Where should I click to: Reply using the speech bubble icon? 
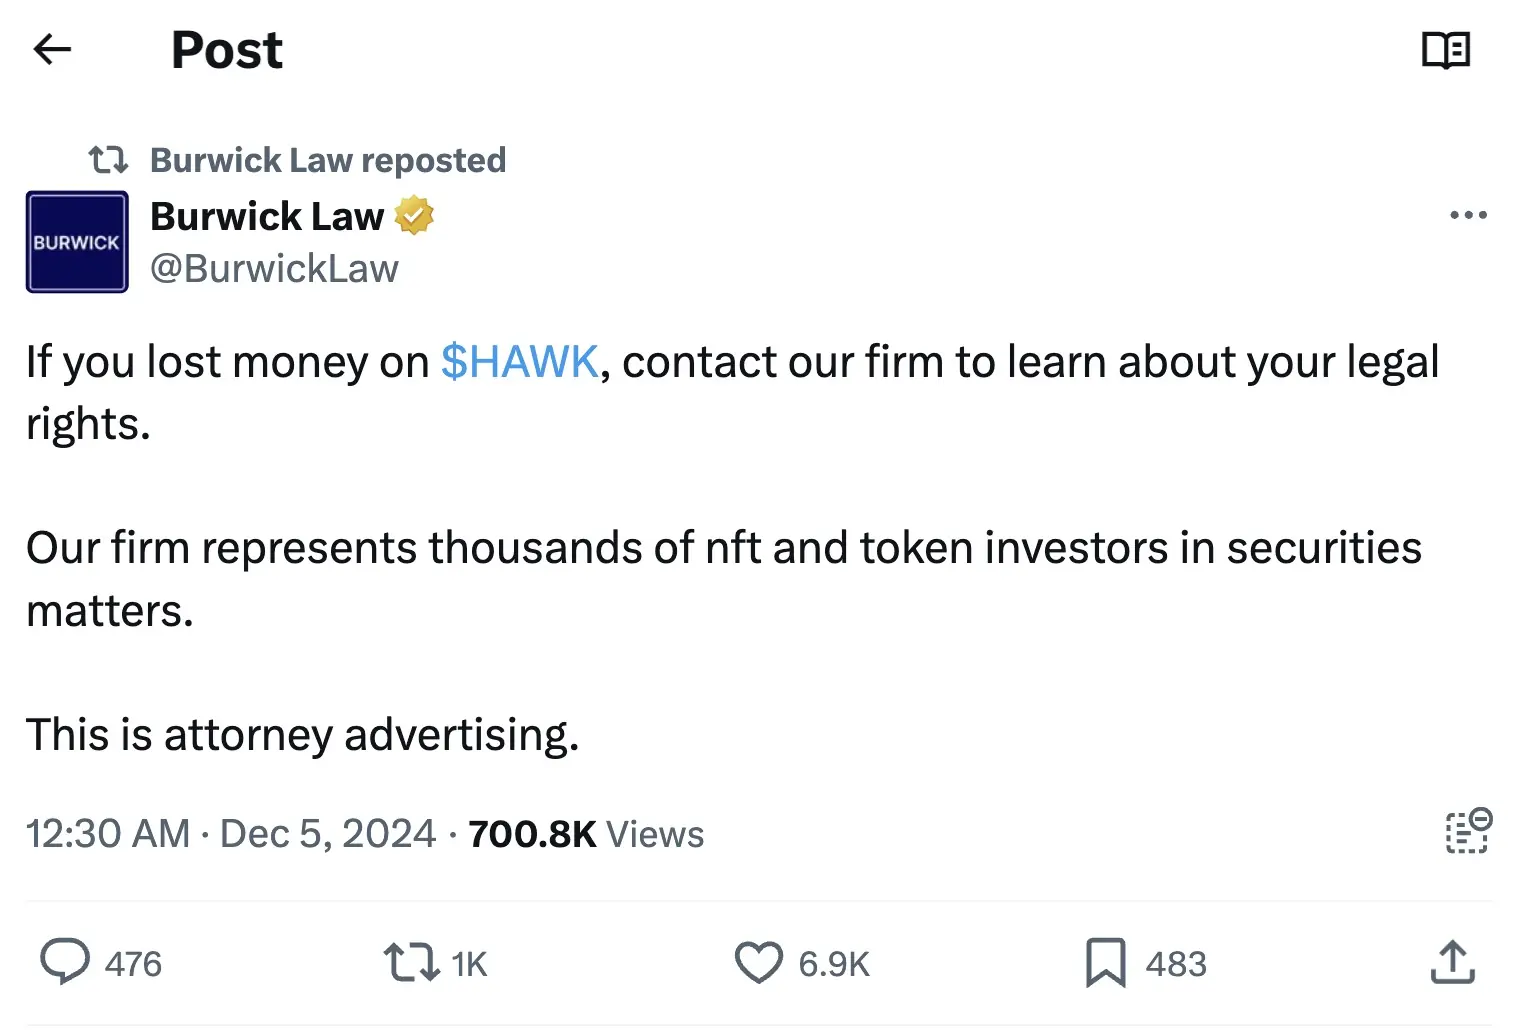[x=65, y=962]
